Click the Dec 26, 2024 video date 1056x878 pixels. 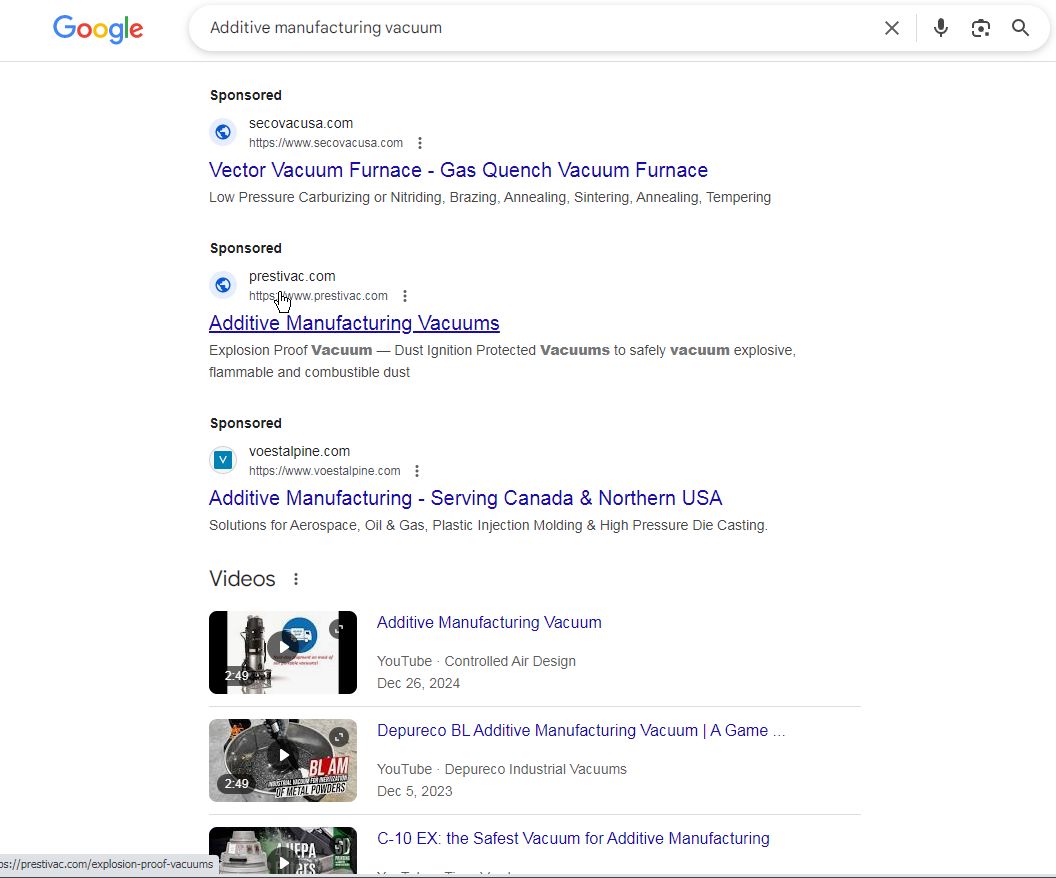pyautogui.click(x=418, y=683)
